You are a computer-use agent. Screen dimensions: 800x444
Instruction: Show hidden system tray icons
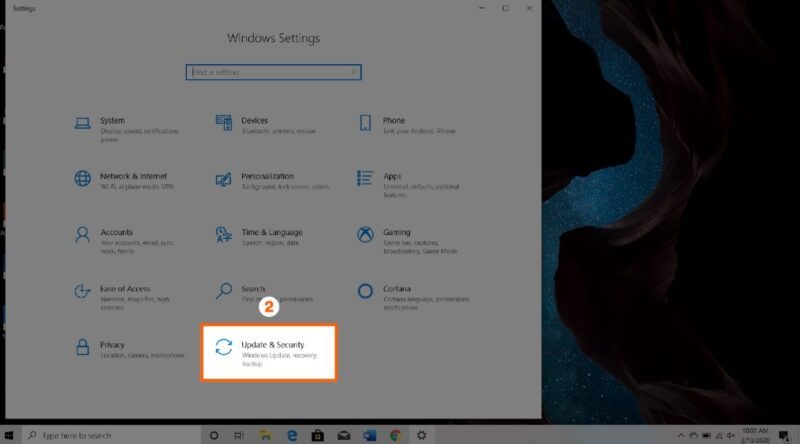(x=681, y=436)
